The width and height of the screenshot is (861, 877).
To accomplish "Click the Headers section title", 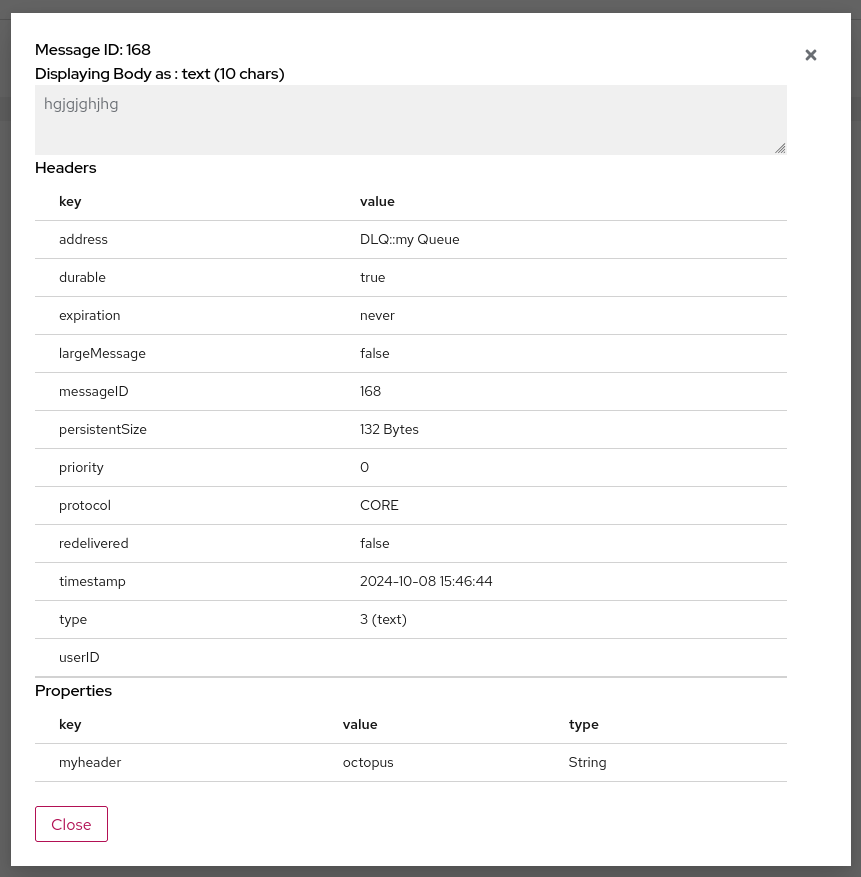I will pos(65,167).
